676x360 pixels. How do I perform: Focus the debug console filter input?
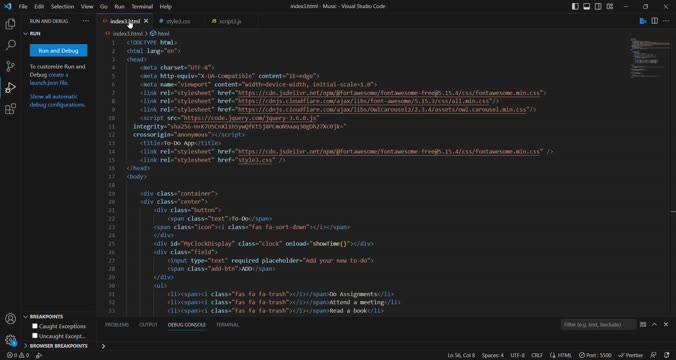click(x=598, y=325)
